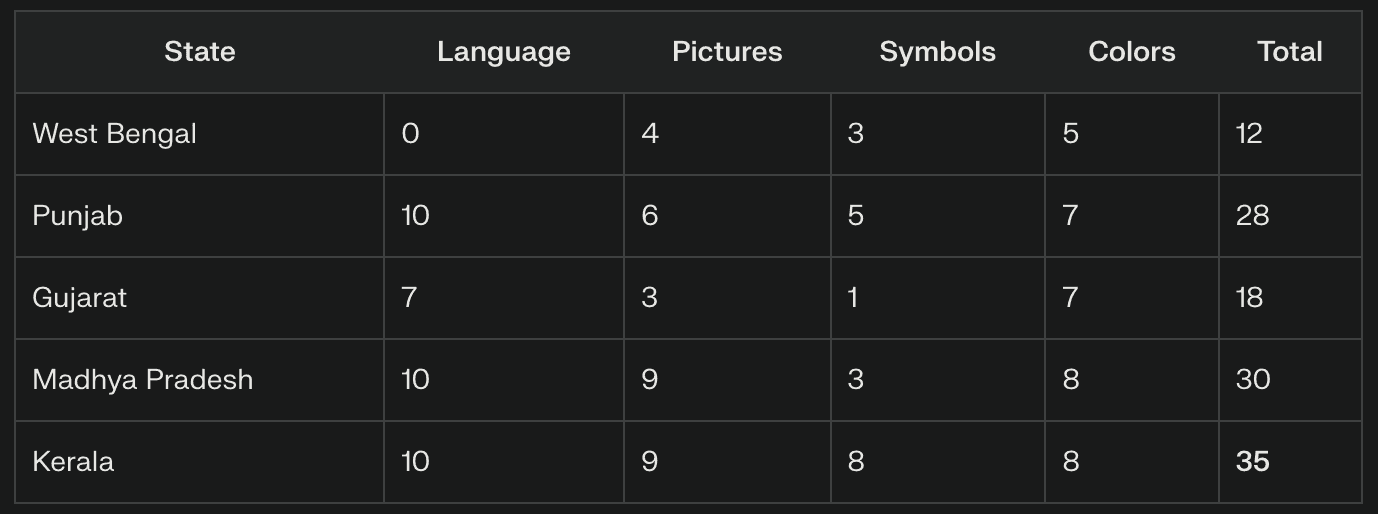Viewport: 1378px width, 514px height.
Task: Click Punjab's Pictures value 6
Action: [x=650, y=216]
